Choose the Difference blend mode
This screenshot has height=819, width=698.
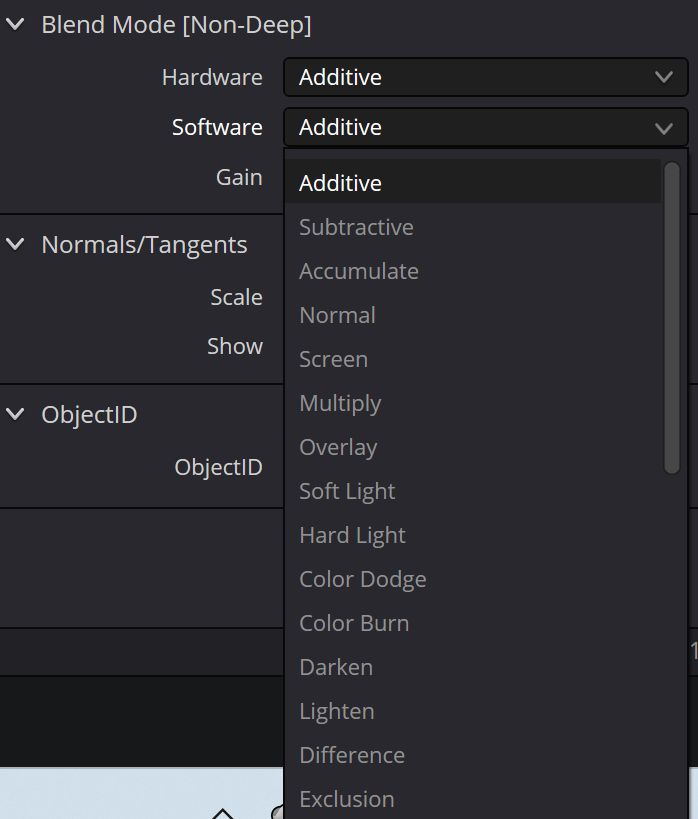[x=473, y=755]
